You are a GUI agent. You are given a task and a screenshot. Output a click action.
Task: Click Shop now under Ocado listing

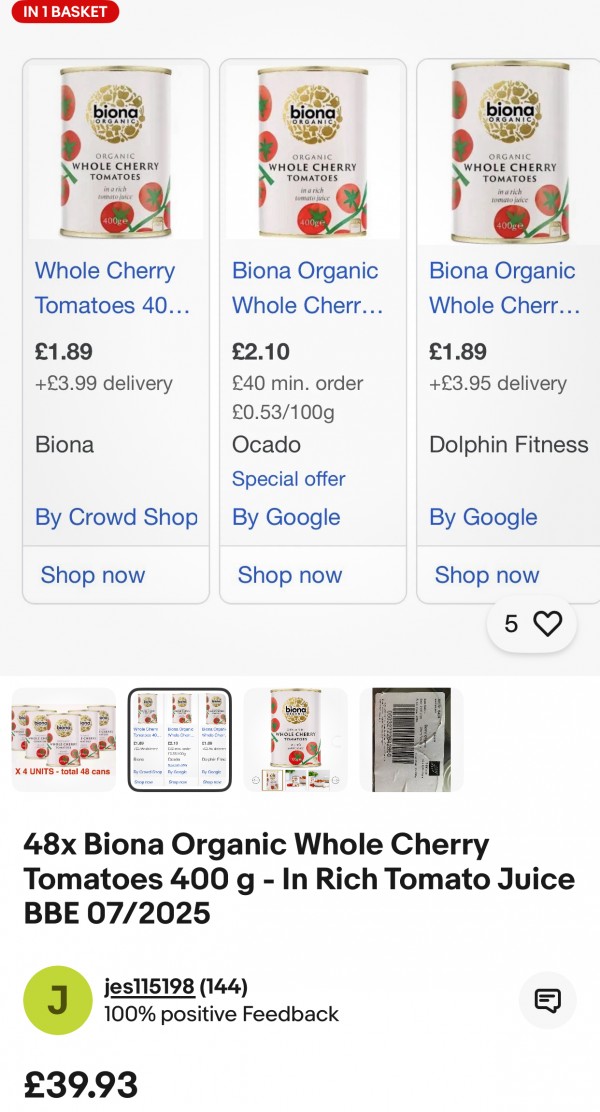[290, 575]
